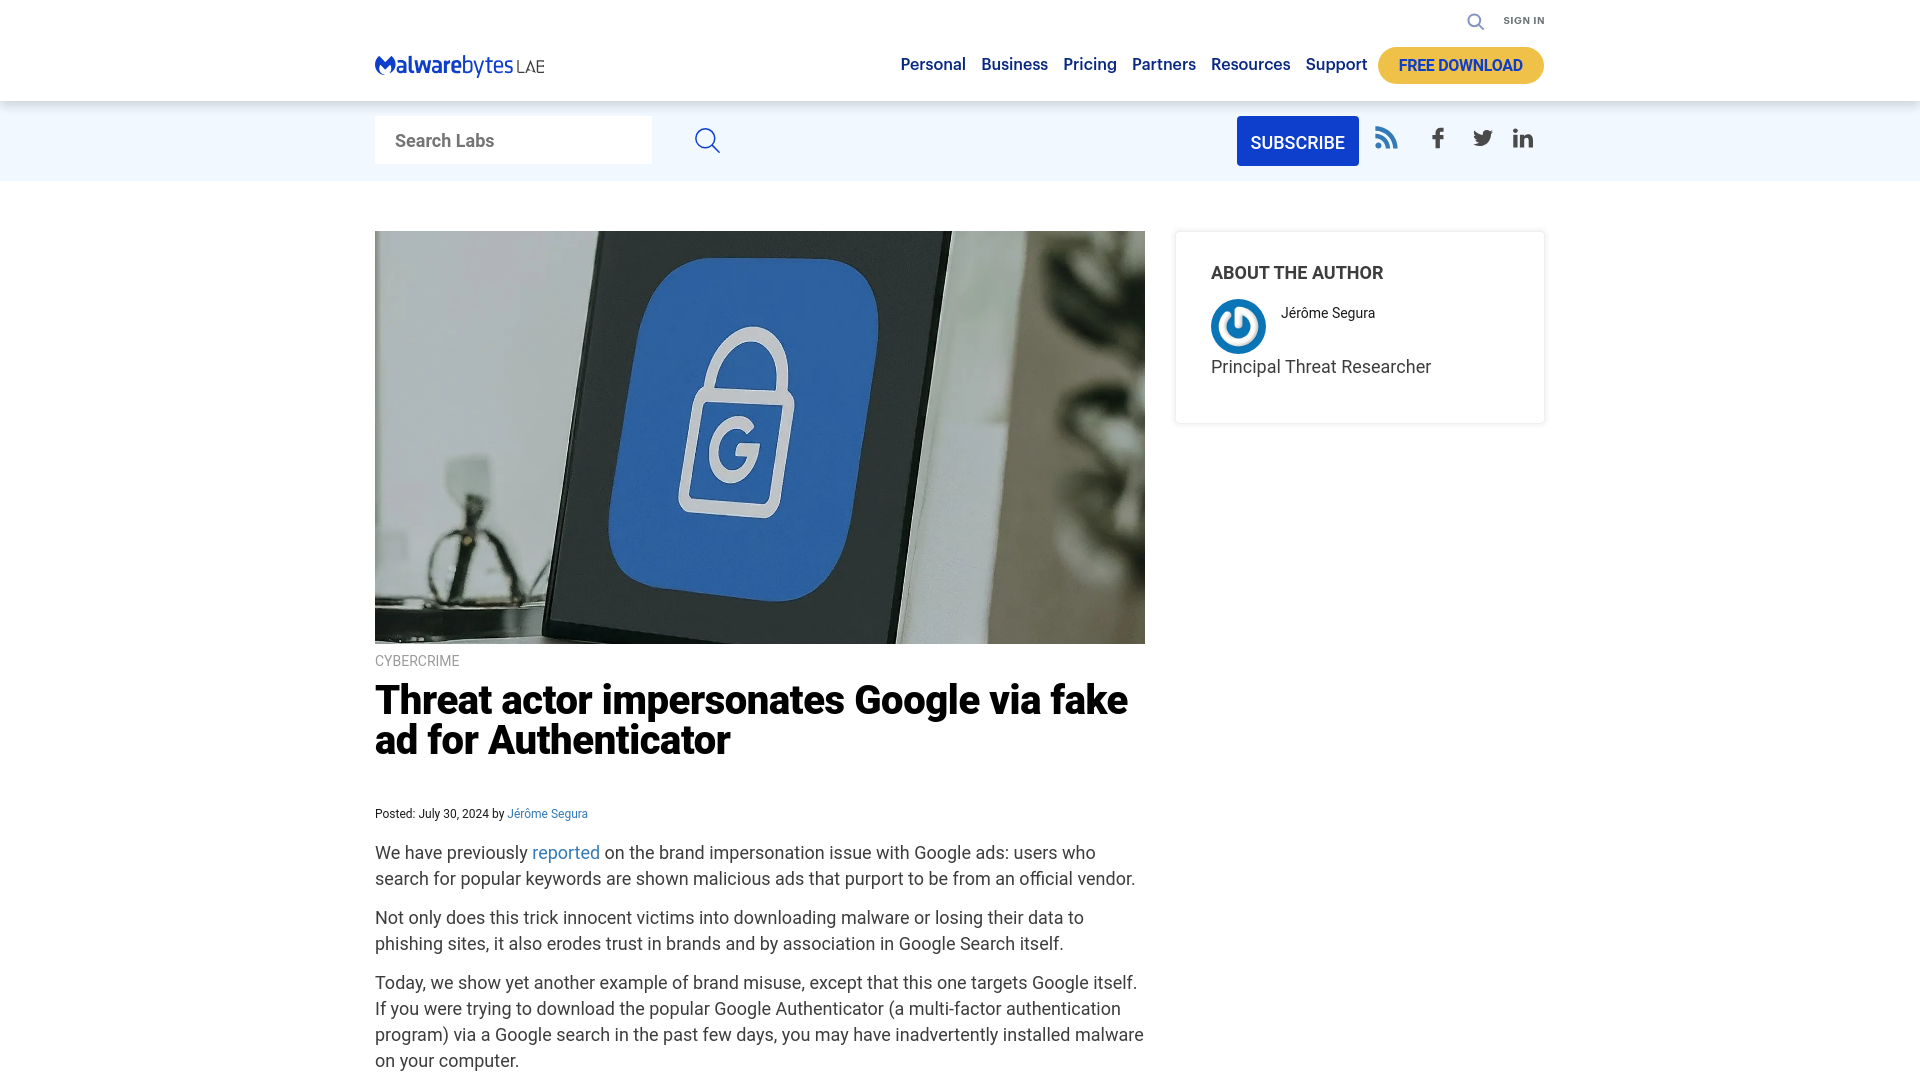The width and height of the screenshot is (1920, 1080).
Task: Click the Facebook icon
Action: tap(1437, 137)
